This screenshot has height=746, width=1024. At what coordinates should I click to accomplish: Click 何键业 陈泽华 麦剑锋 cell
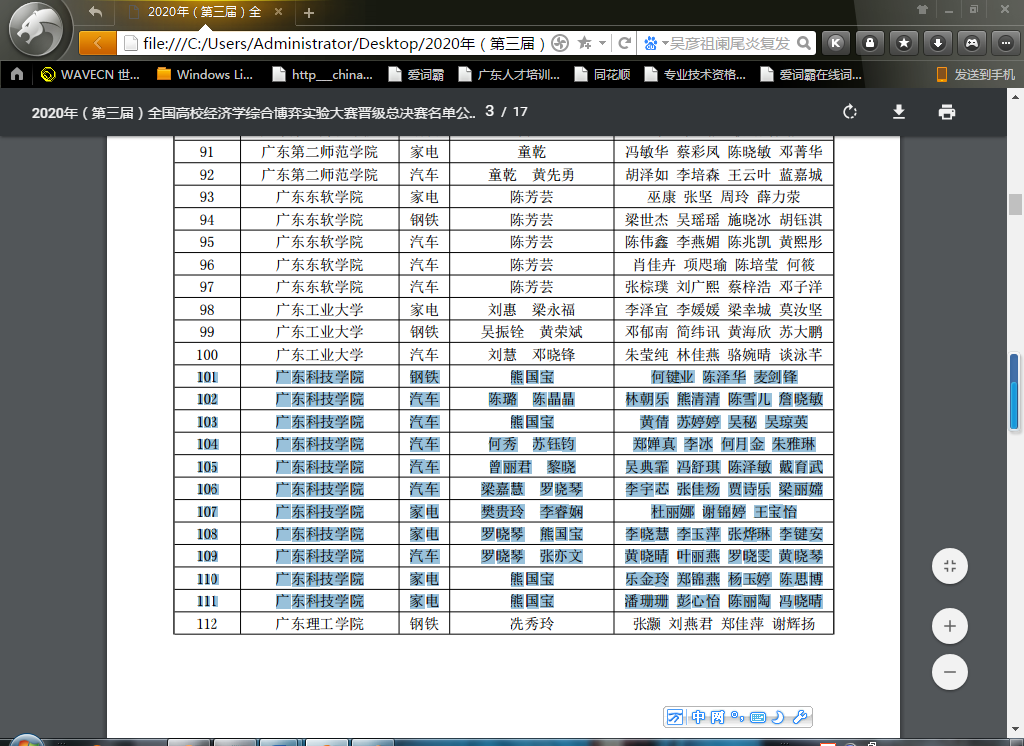724,377
